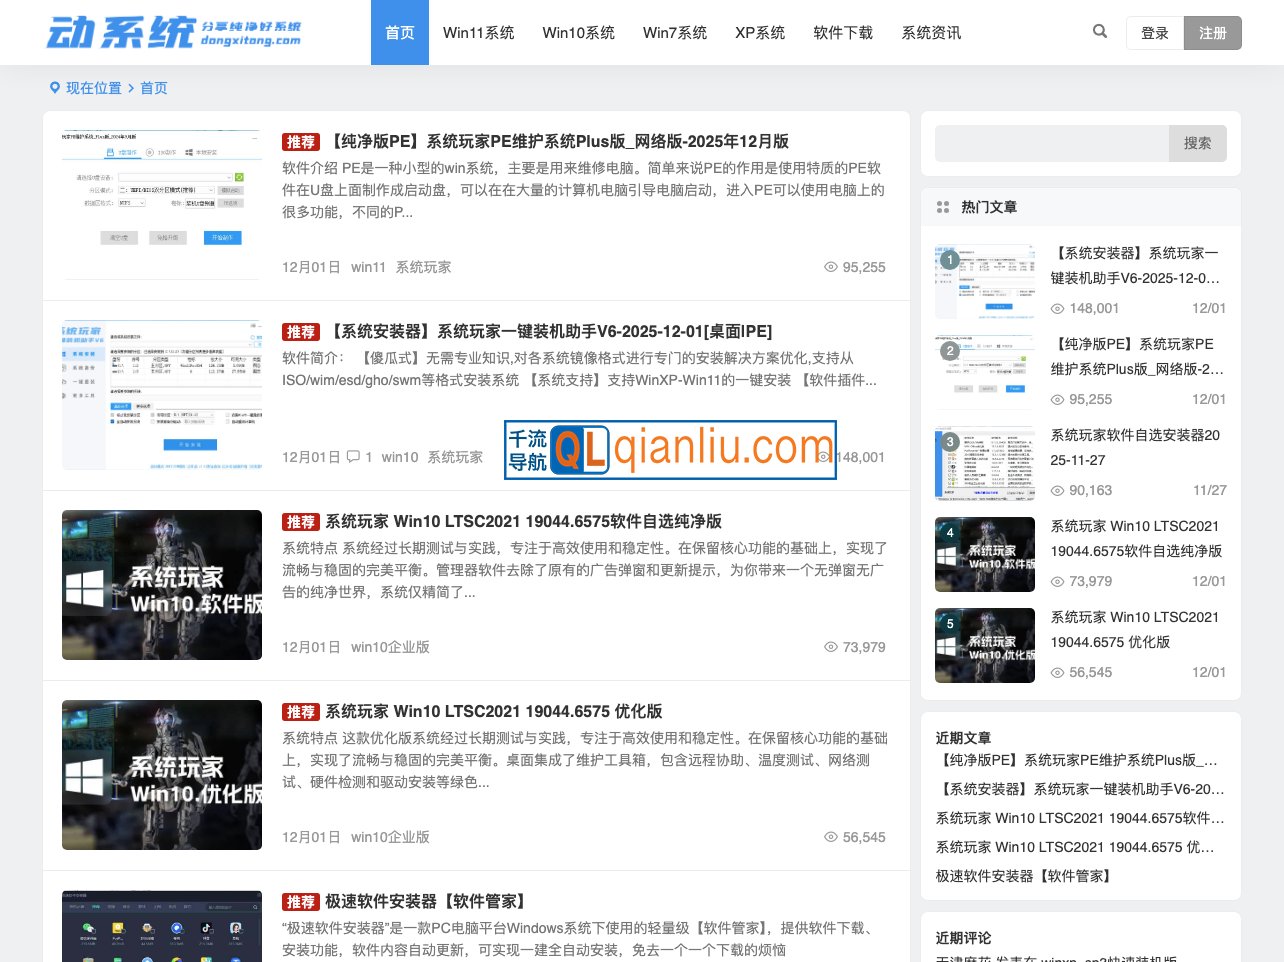
Task: Open the 首页 navigation tab
Action: click(399, 32)
